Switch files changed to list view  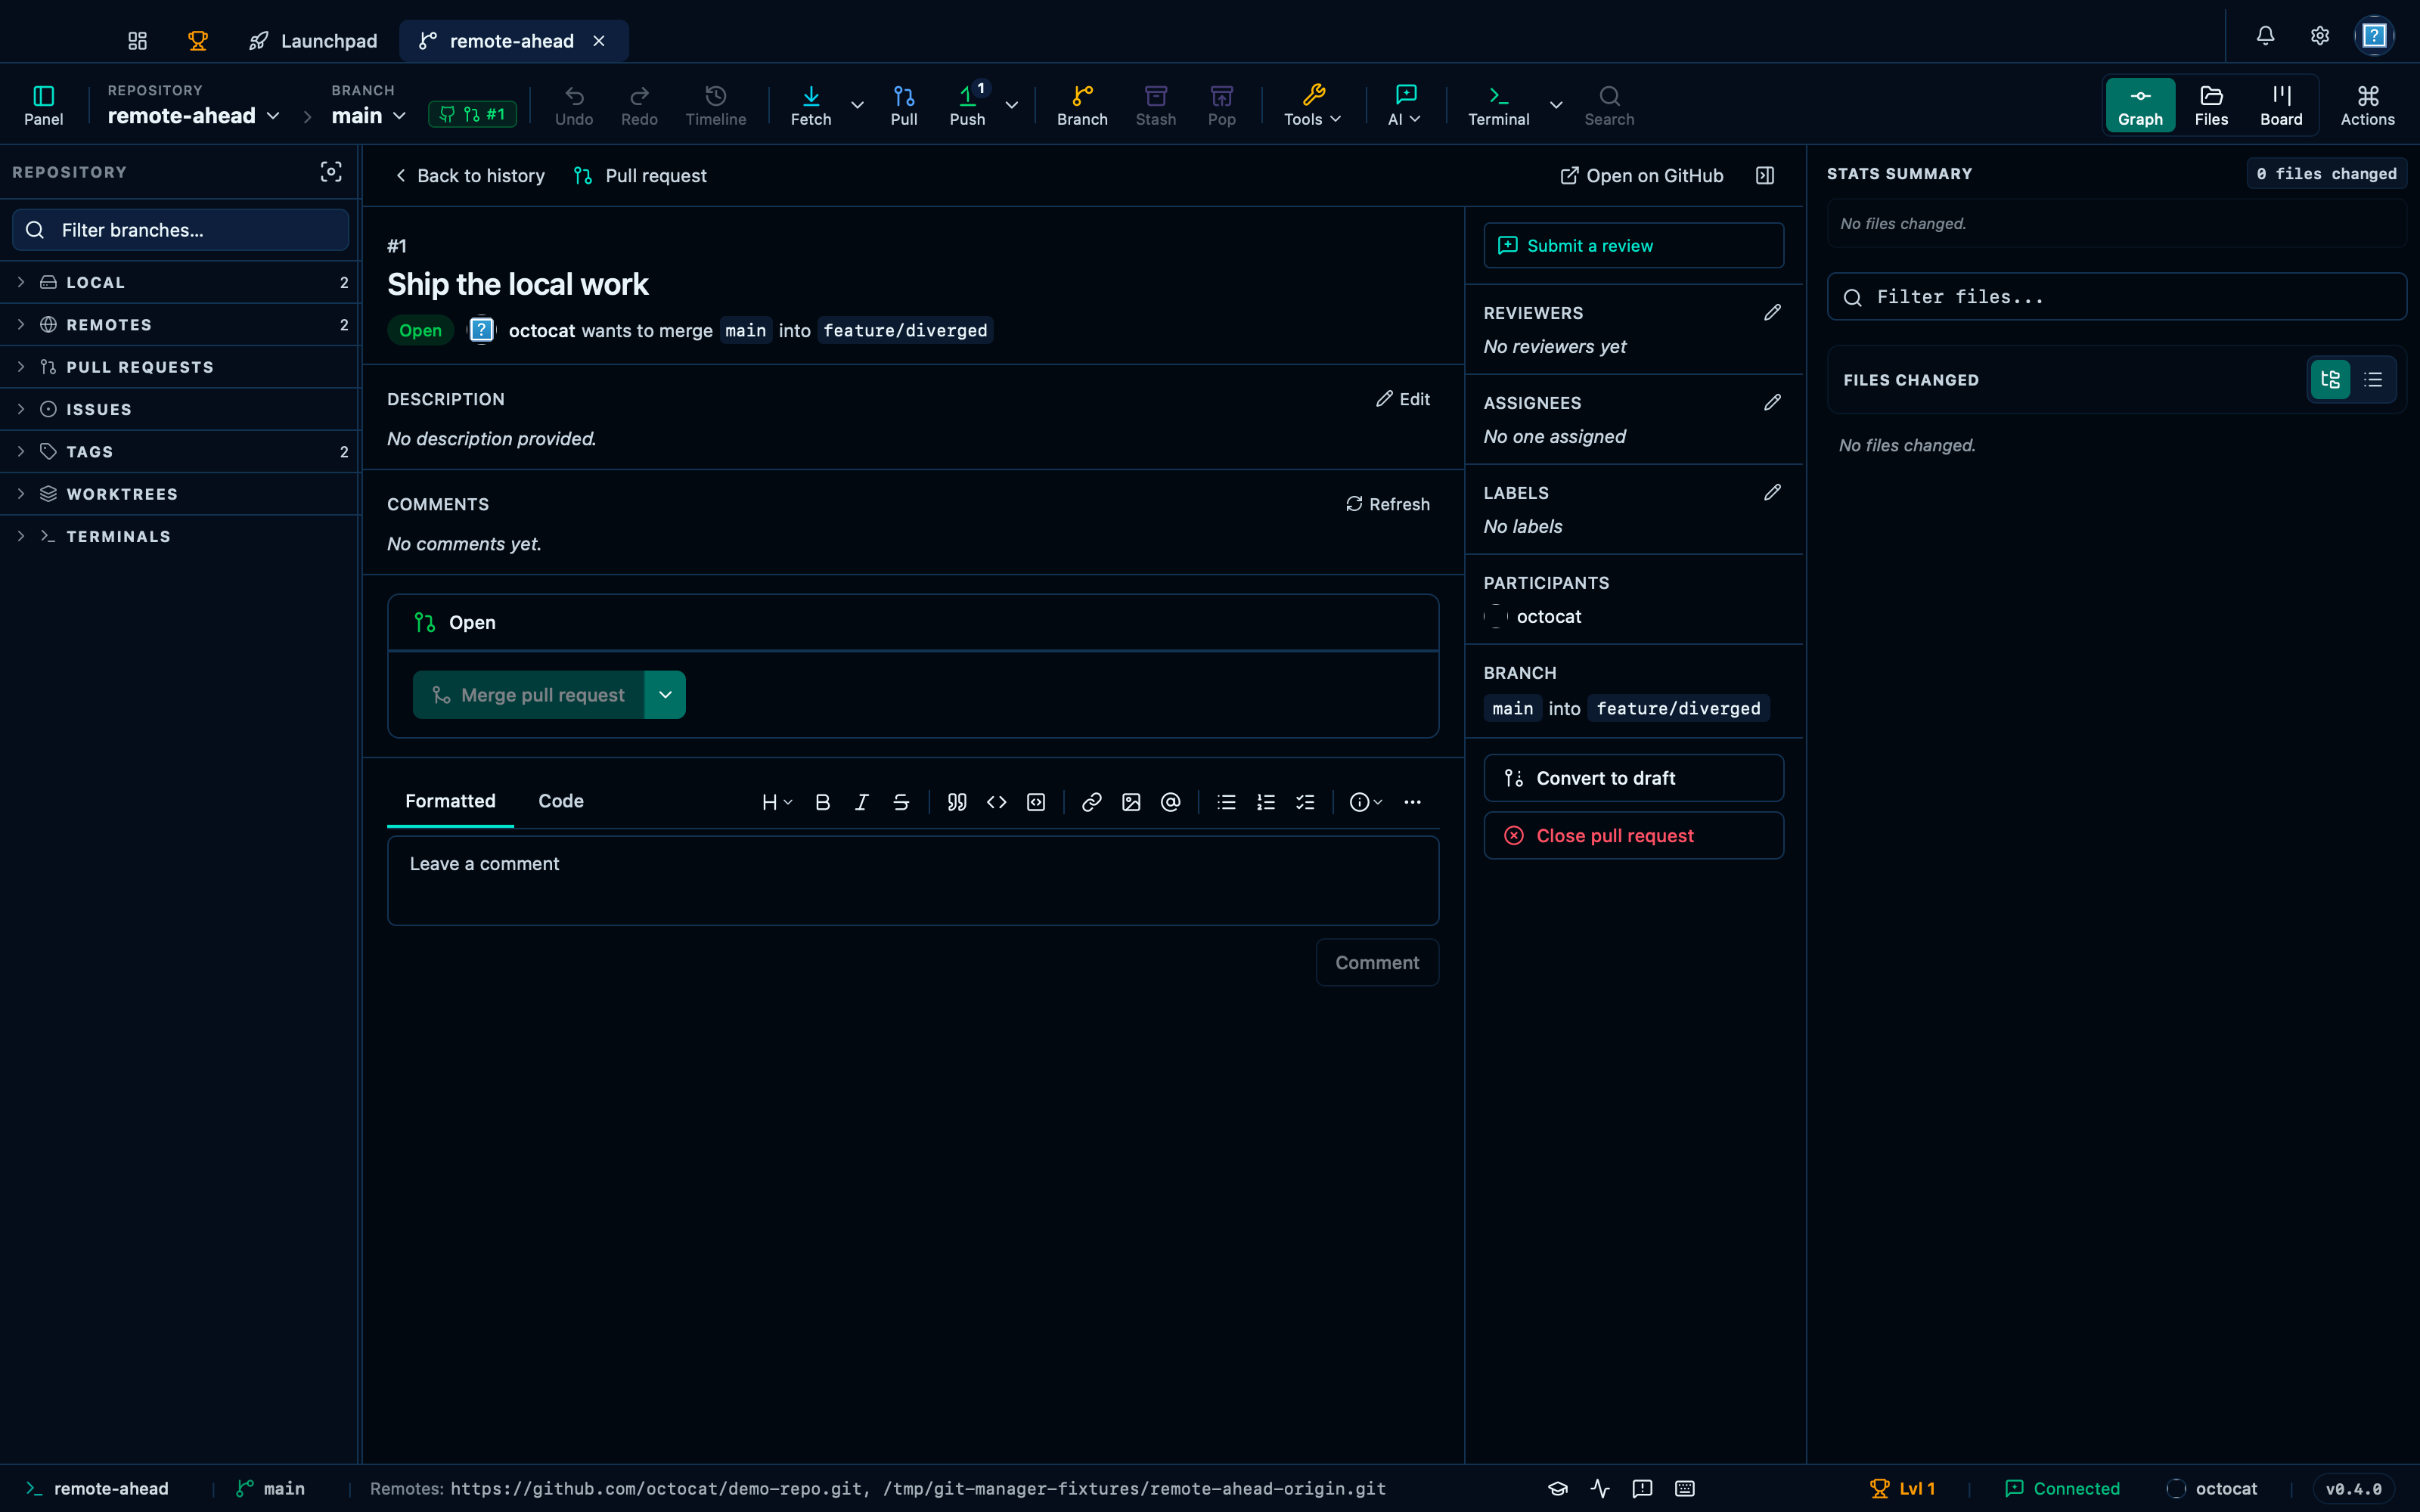tap(2373, 380)
